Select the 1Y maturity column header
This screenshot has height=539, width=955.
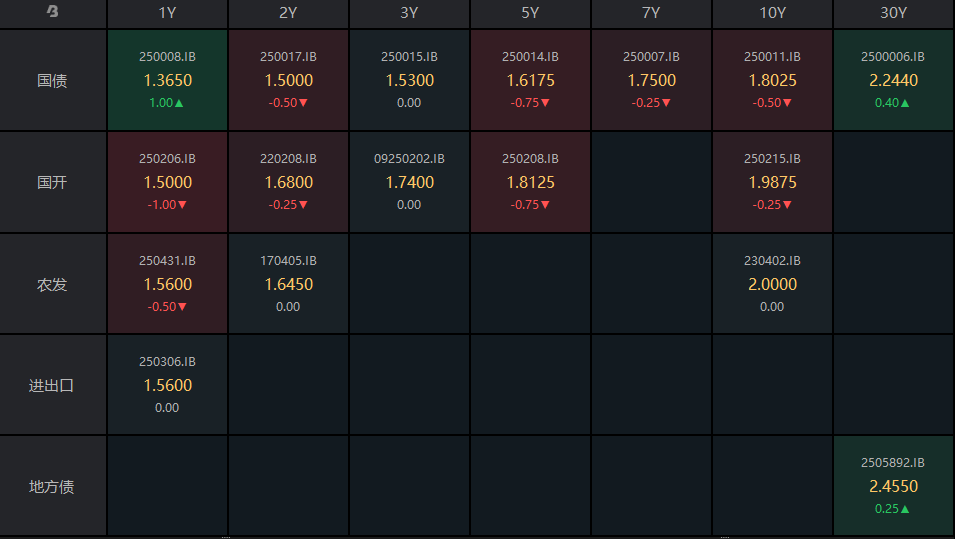coord(167,13)
